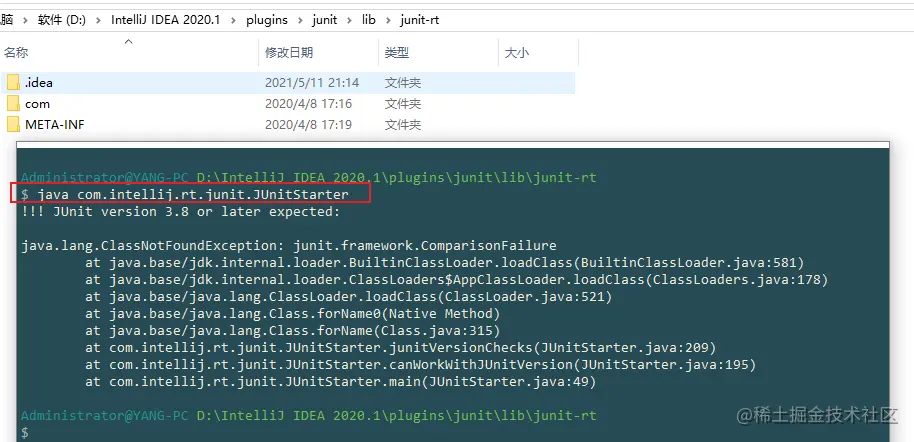914x442 pixels.
Task: Click 文件夹 type of META-INF row
Action: [x=403, y=125]
